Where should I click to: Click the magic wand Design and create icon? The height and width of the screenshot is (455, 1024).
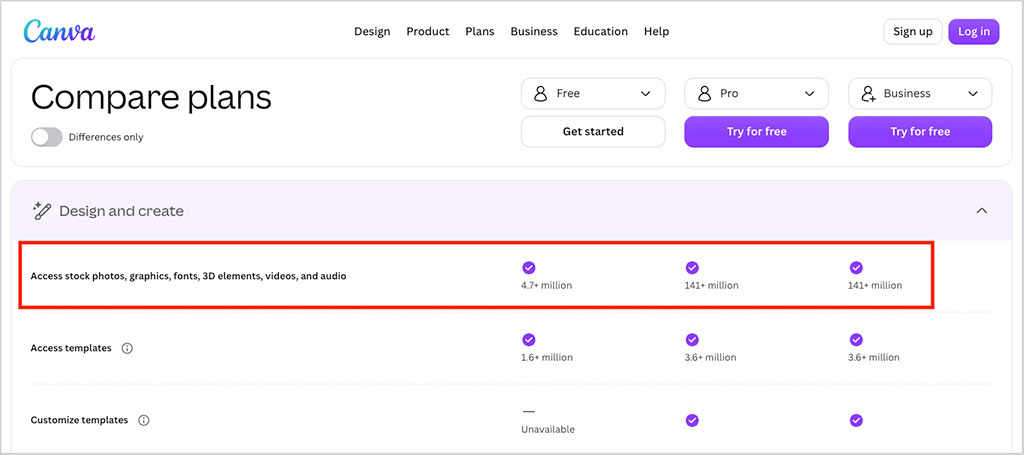coord(42,211)
